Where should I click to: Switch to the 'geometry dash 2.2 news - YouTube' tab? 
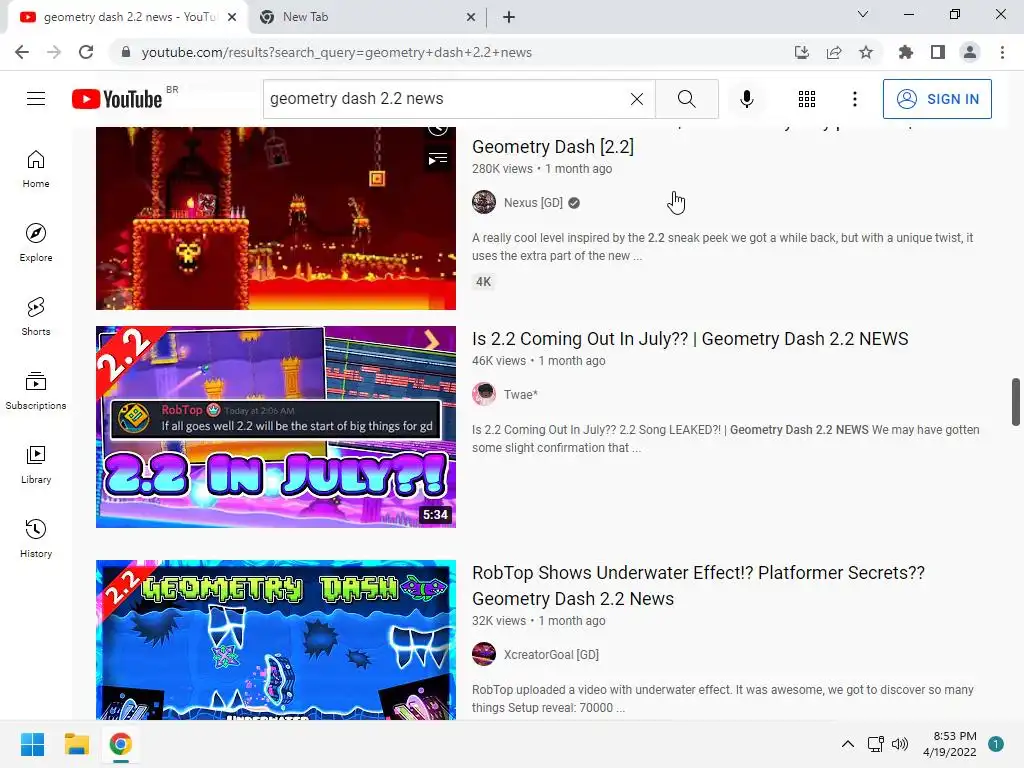tap(128, 17)
